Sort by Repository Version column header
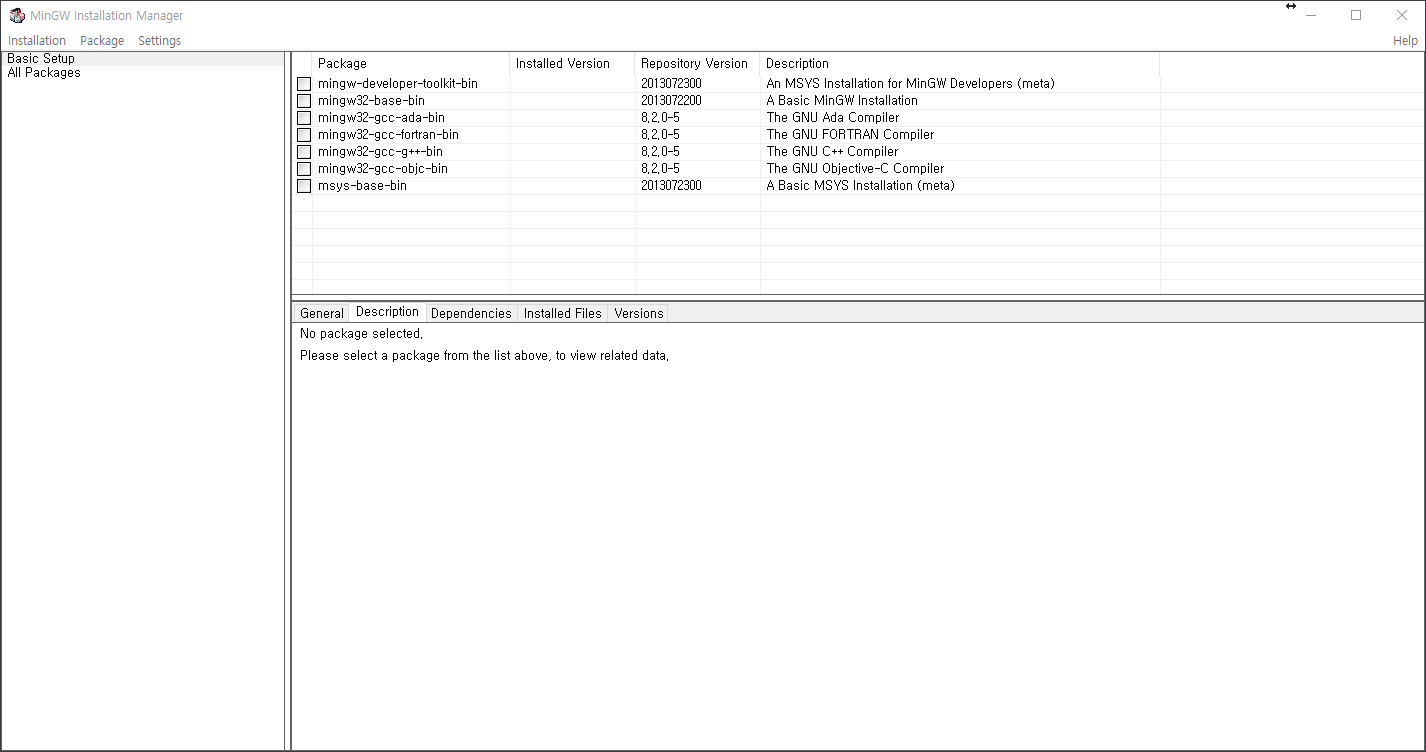Screen dimensions: 1426x752 pyautogui.click(x=697, y=64)
